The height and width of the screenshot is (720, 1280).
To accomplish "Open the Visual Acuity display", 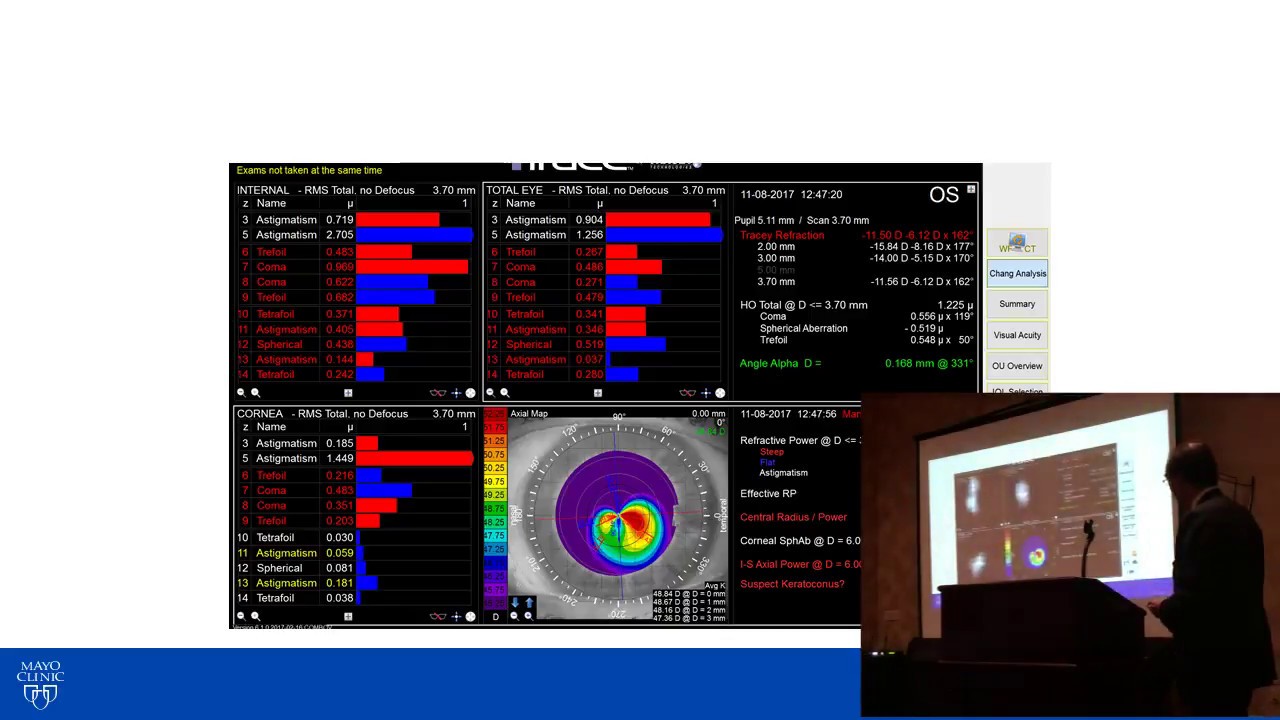I will (1017, 335).
